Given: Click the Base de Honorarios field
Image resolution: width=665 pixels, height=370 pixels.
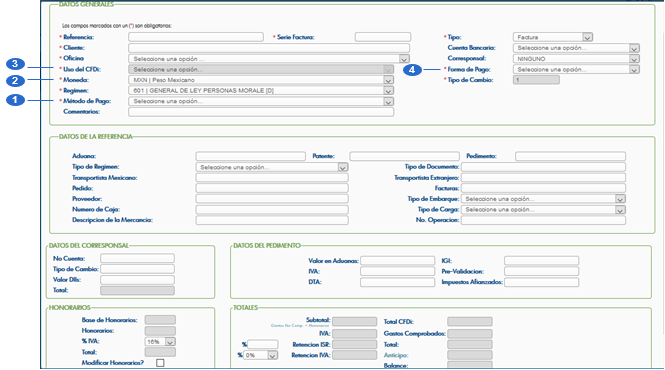Looking at the screenshot, I should point(160,320).
